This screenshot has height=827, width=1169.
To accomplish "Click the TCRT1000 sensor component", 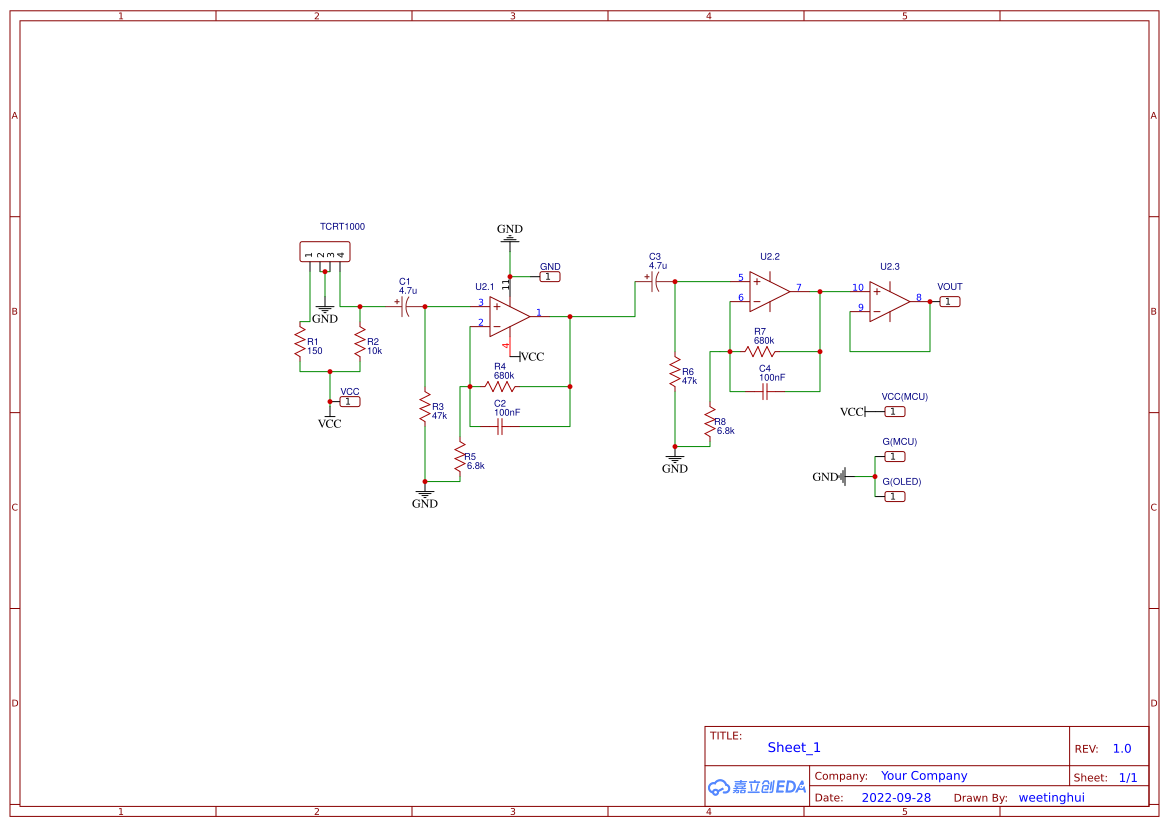I will click(325, 252).
